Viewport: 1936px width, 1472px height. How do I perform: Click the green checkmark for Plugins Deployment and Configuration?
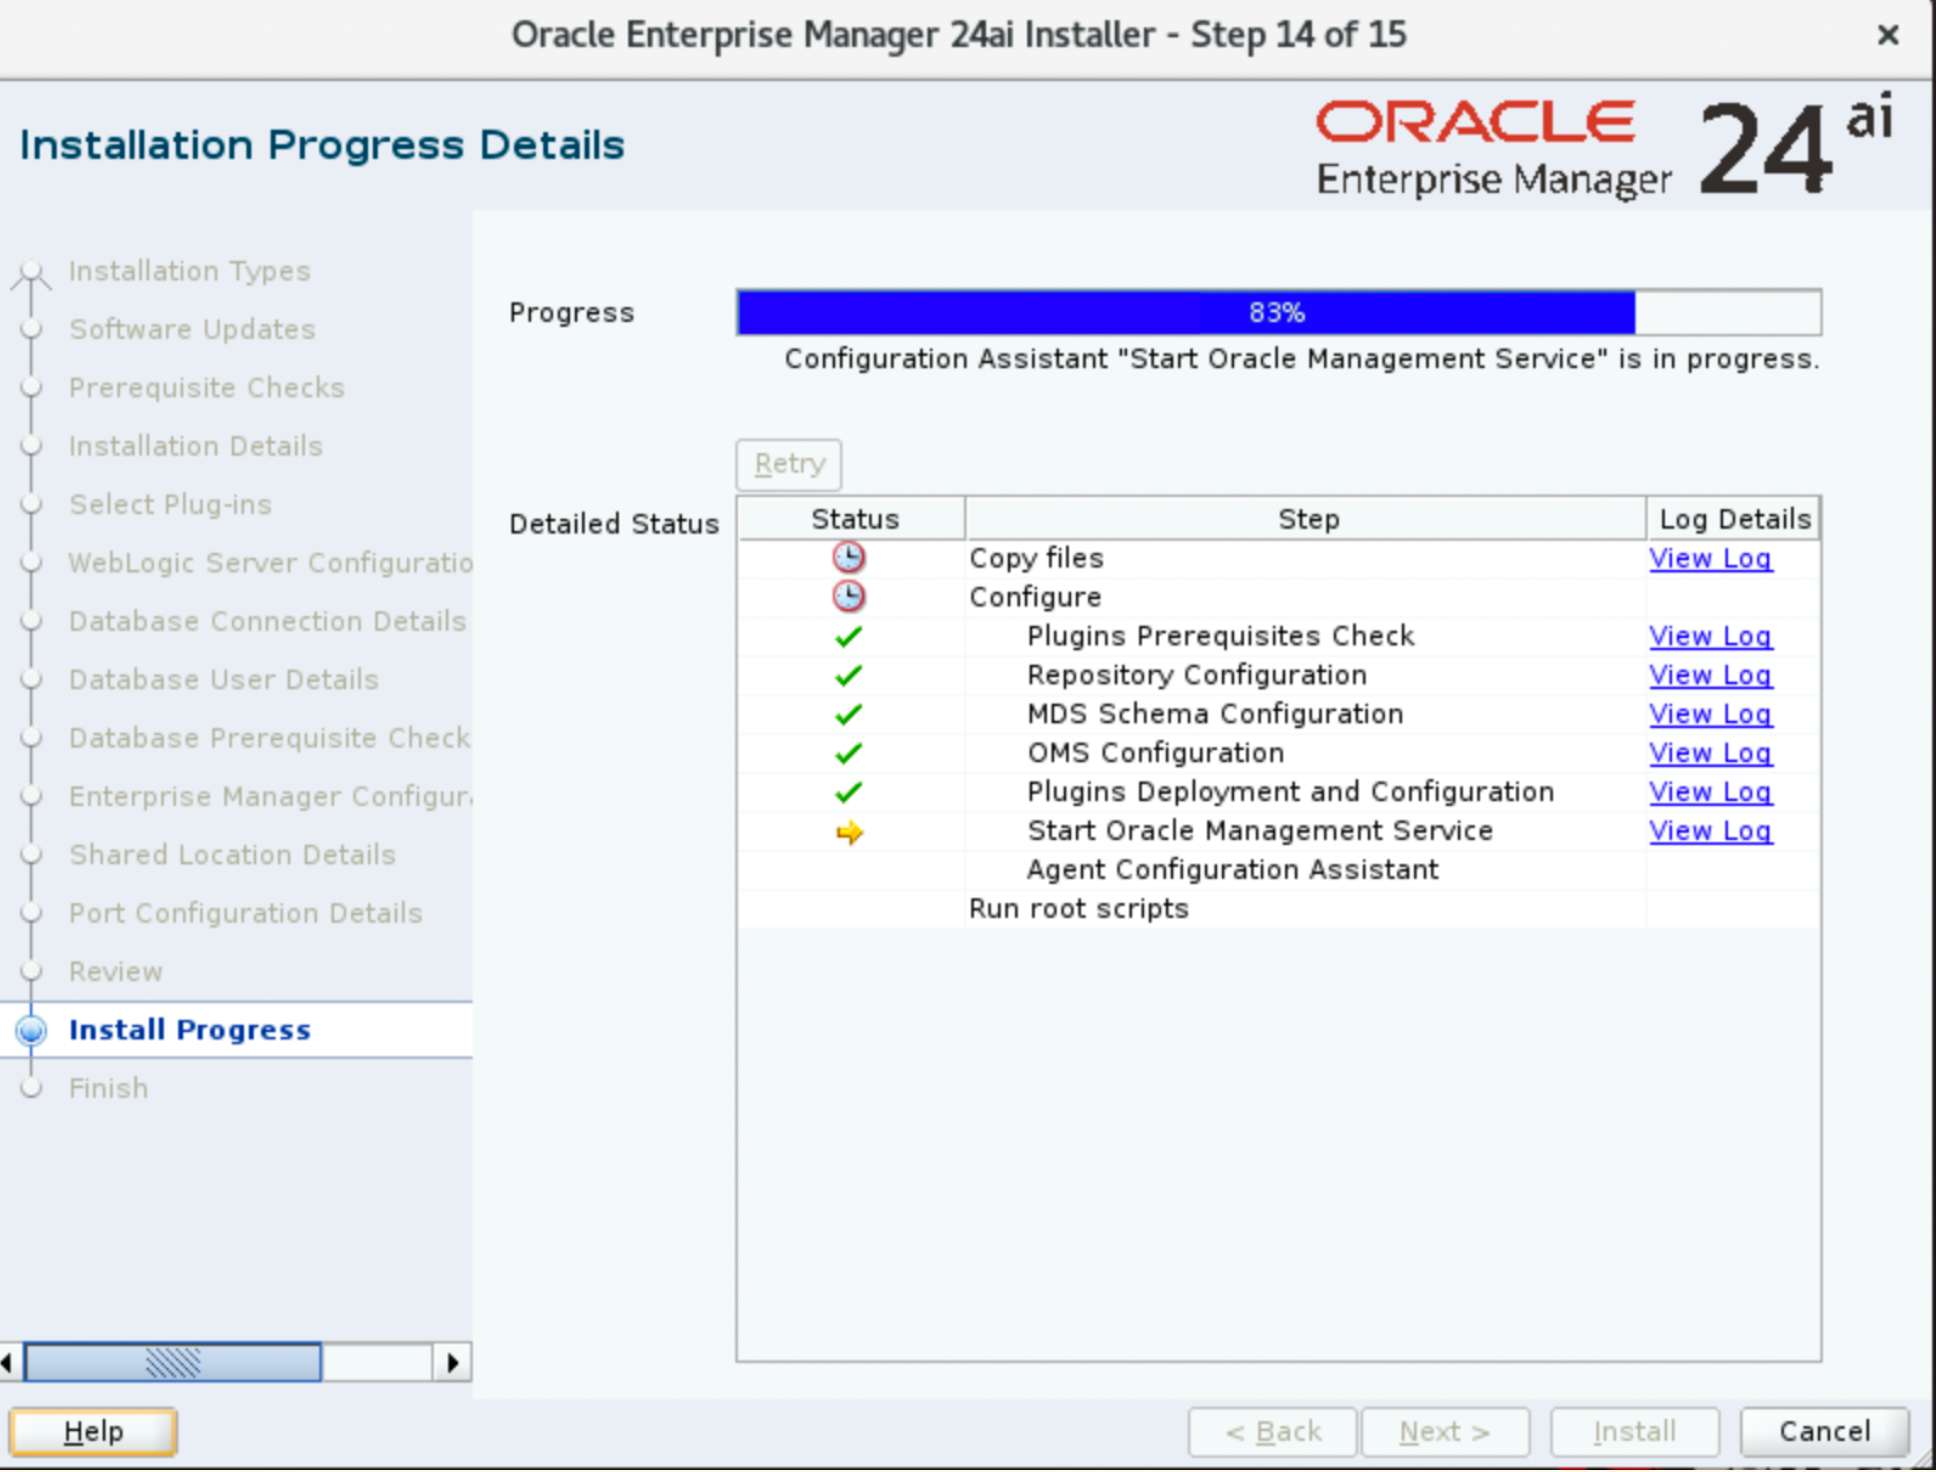848,792
